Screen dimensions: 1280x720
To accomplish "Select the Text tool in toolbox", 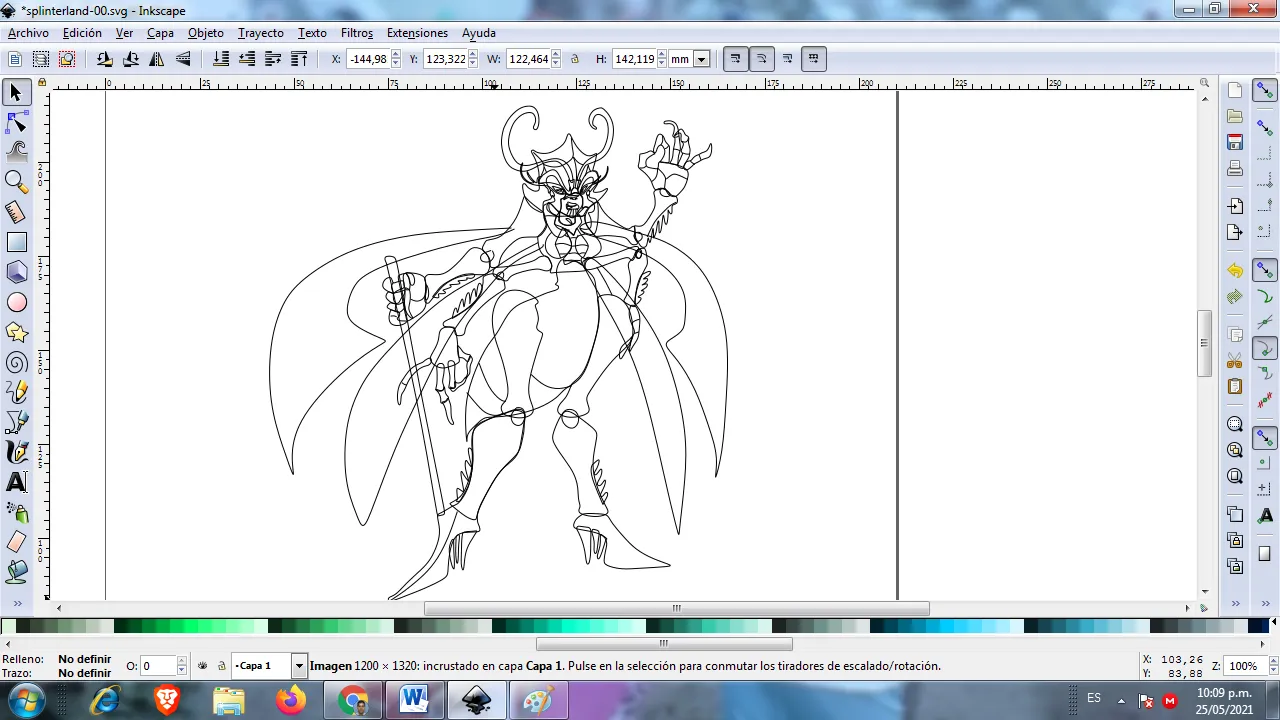I will click(x=16, y=482).
